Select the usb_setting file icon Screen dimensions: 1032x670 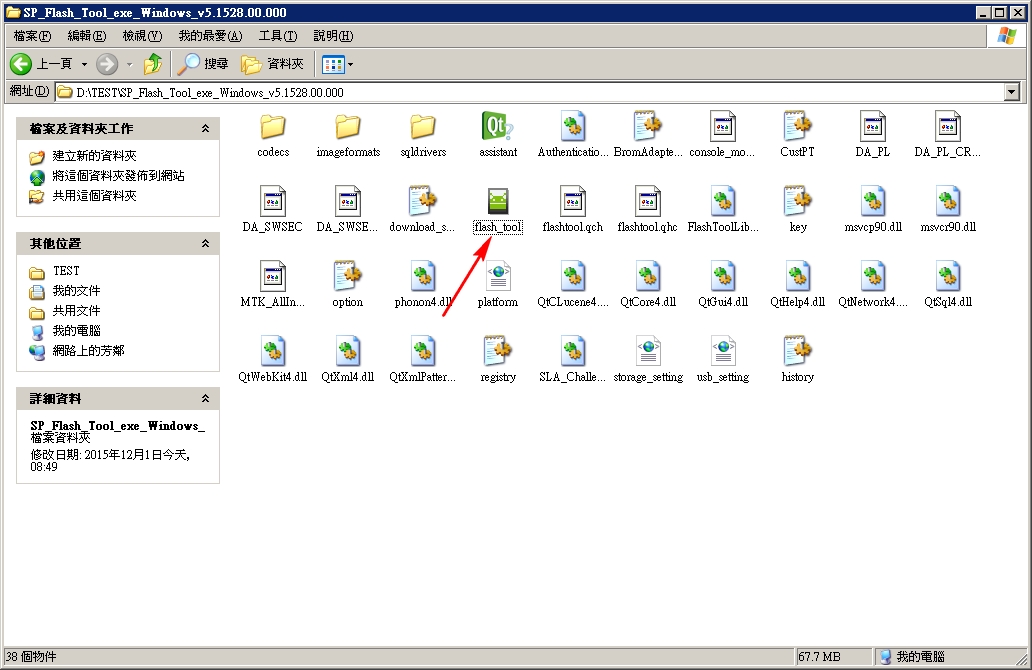coord(723,351)
